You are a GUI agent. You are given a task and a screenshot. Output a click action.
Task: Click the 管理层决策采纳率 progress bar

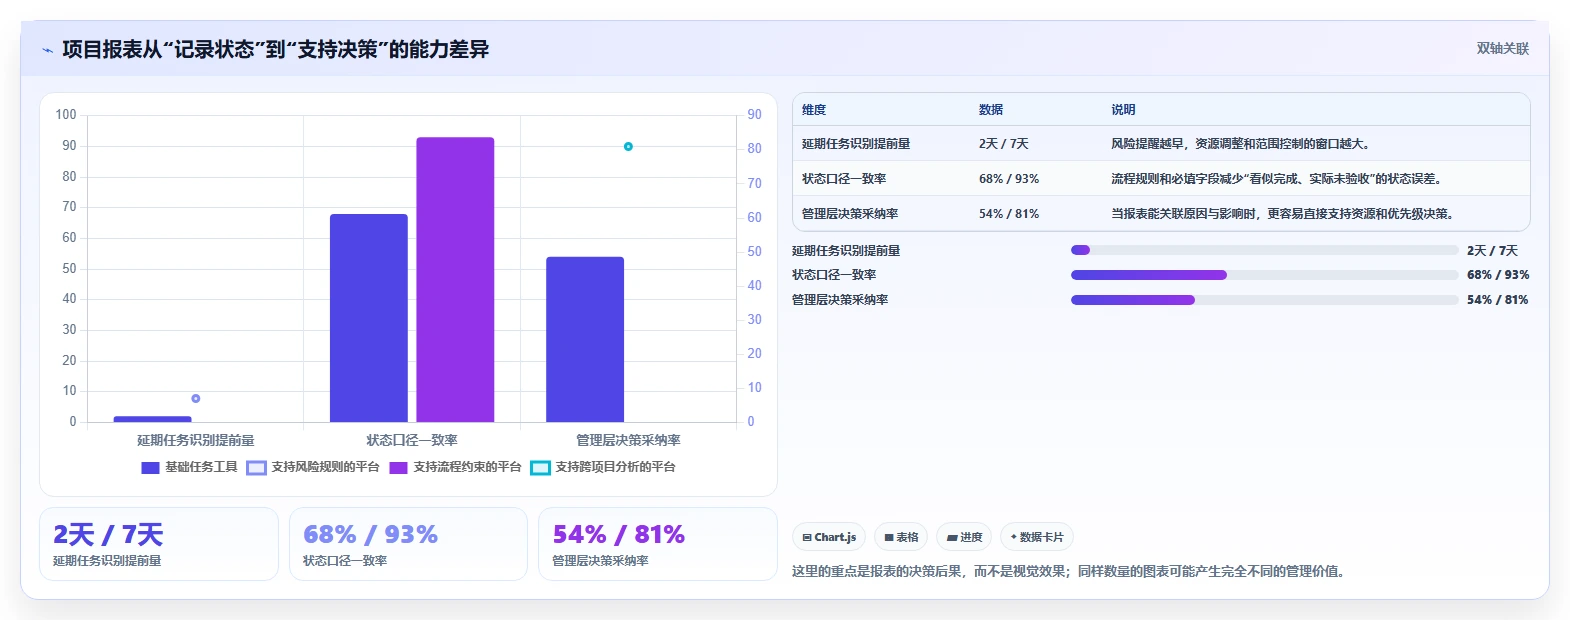[1264, 300]
